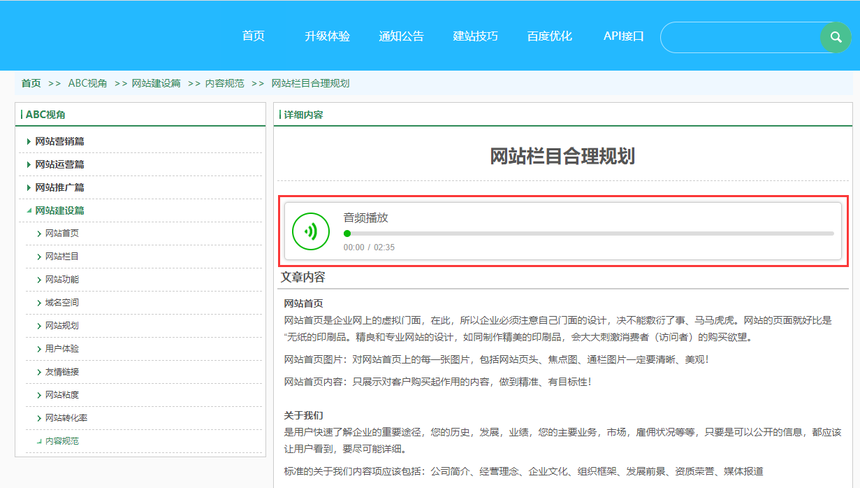
Task: Click the 文章内容 section heading
Action: [303, 277]
